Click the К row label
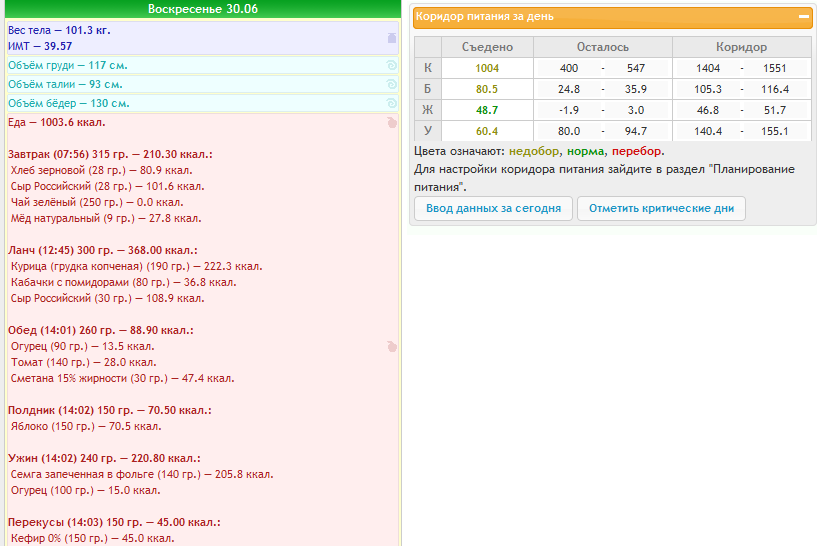 (x=428, y=68)
